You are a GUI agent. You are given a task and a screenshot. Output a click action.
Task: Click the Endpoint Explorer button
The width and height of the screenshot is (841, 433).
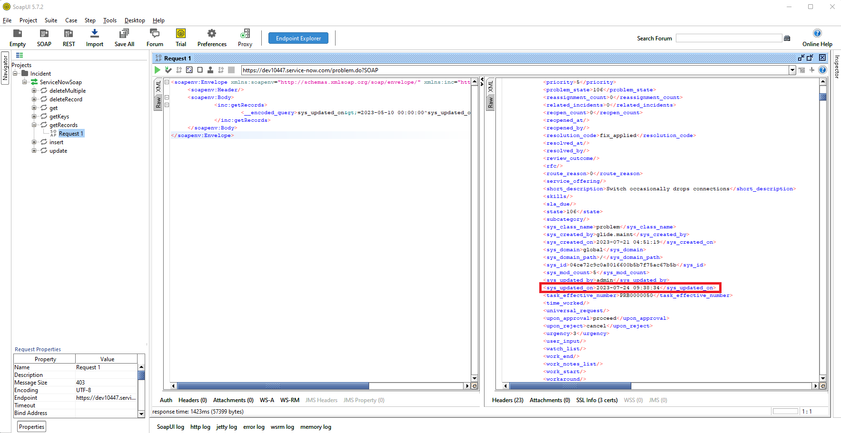tap(298, 38)
